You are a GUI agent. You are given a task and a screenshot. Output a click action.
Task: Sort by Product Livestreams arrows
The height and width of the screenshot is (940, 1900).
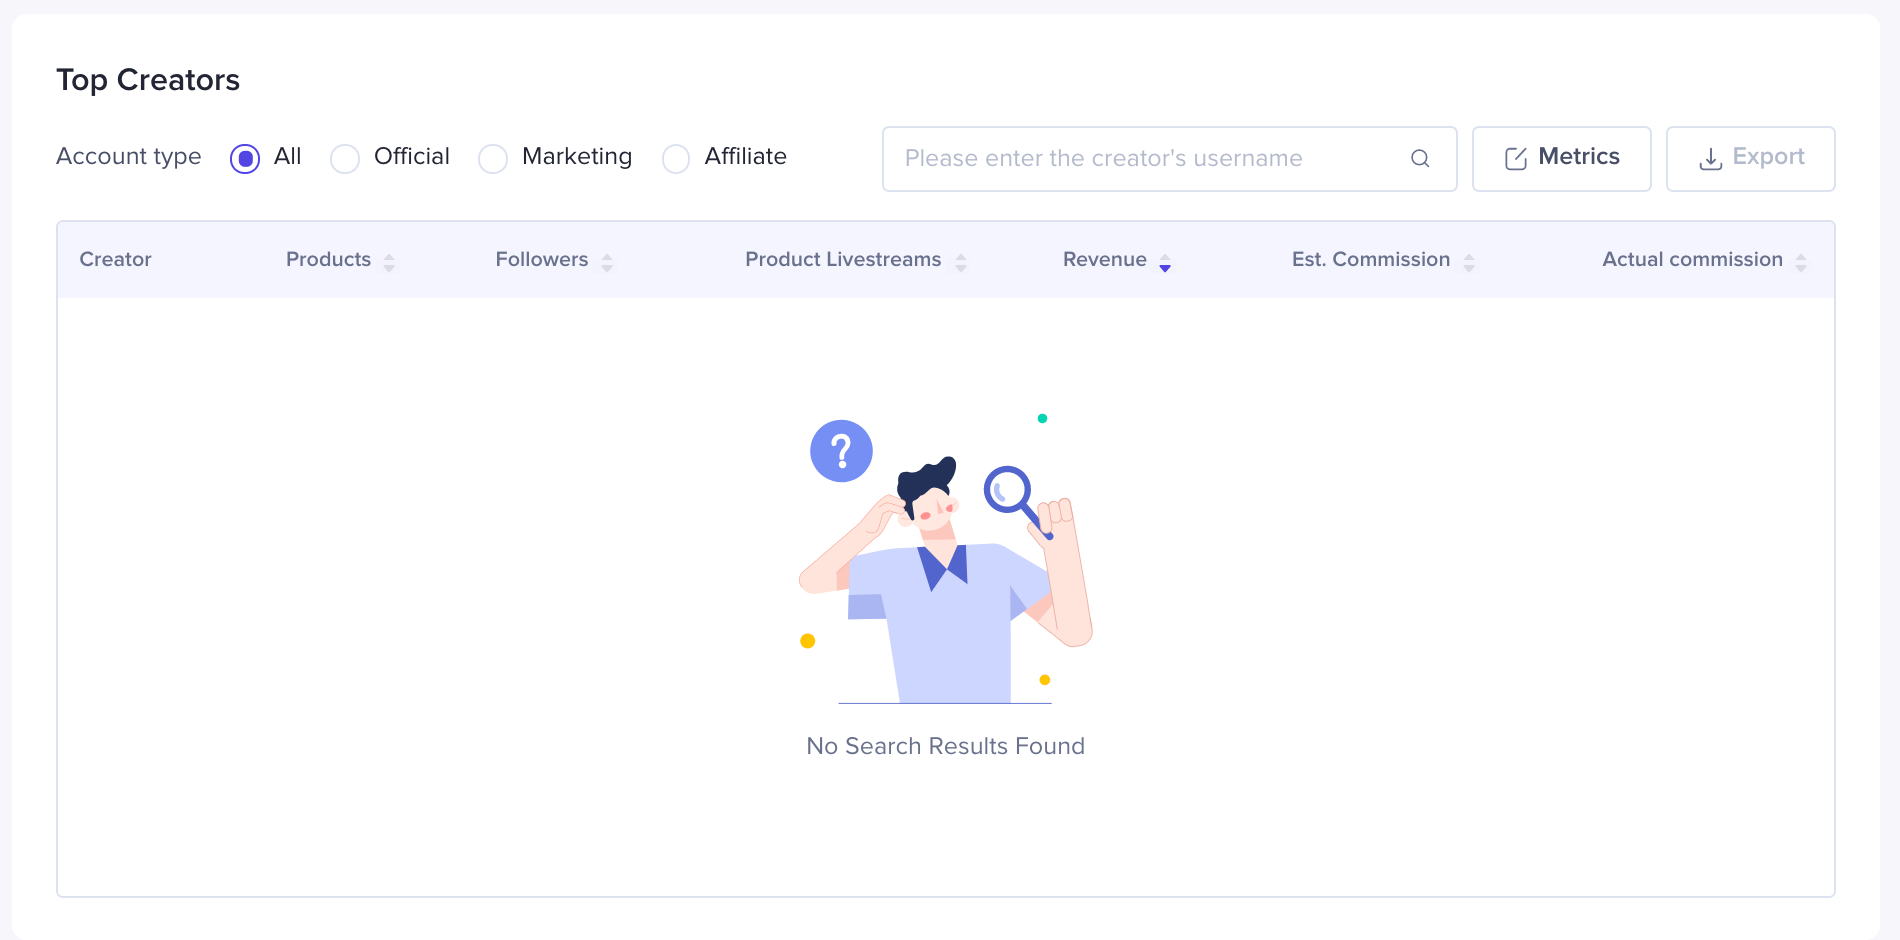[961, 262]
